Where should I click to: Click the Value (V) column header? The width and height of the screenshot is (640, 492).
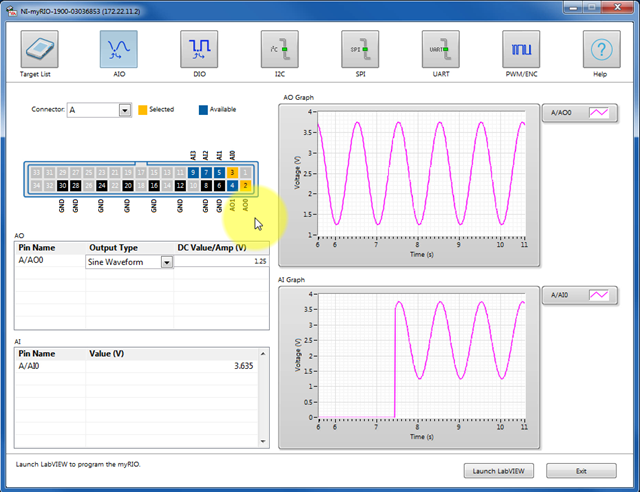[171, 354]
